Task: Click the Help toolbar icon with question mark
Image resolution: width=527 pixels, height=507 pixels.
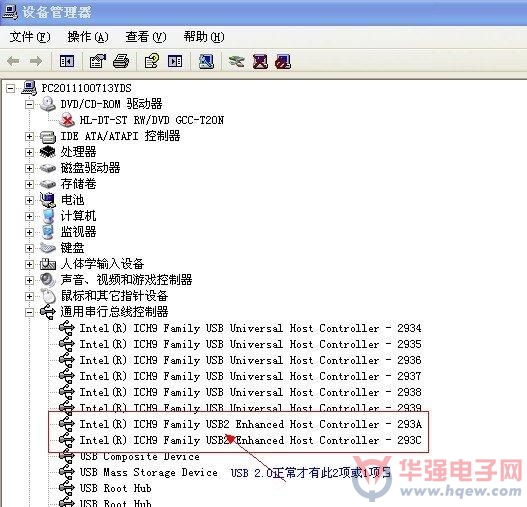Action: (152, 61)
